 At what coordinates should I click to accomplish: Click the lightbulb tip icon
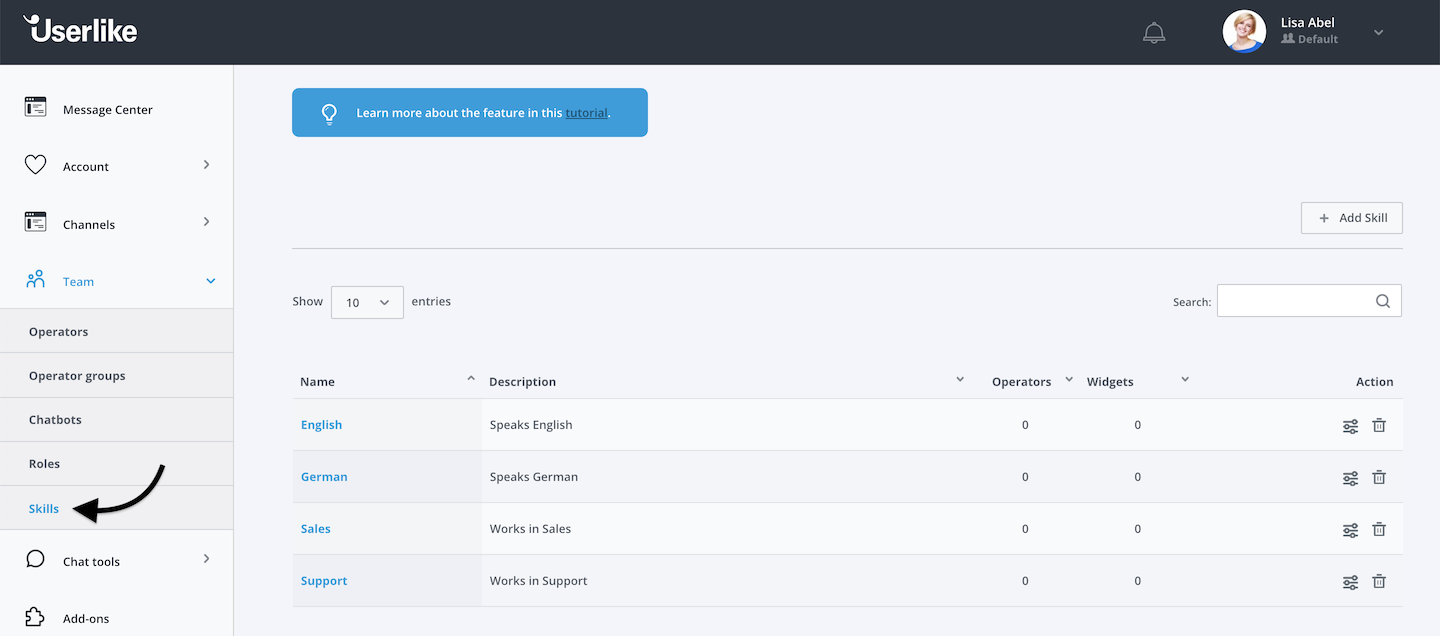click(x=329, y=113)
